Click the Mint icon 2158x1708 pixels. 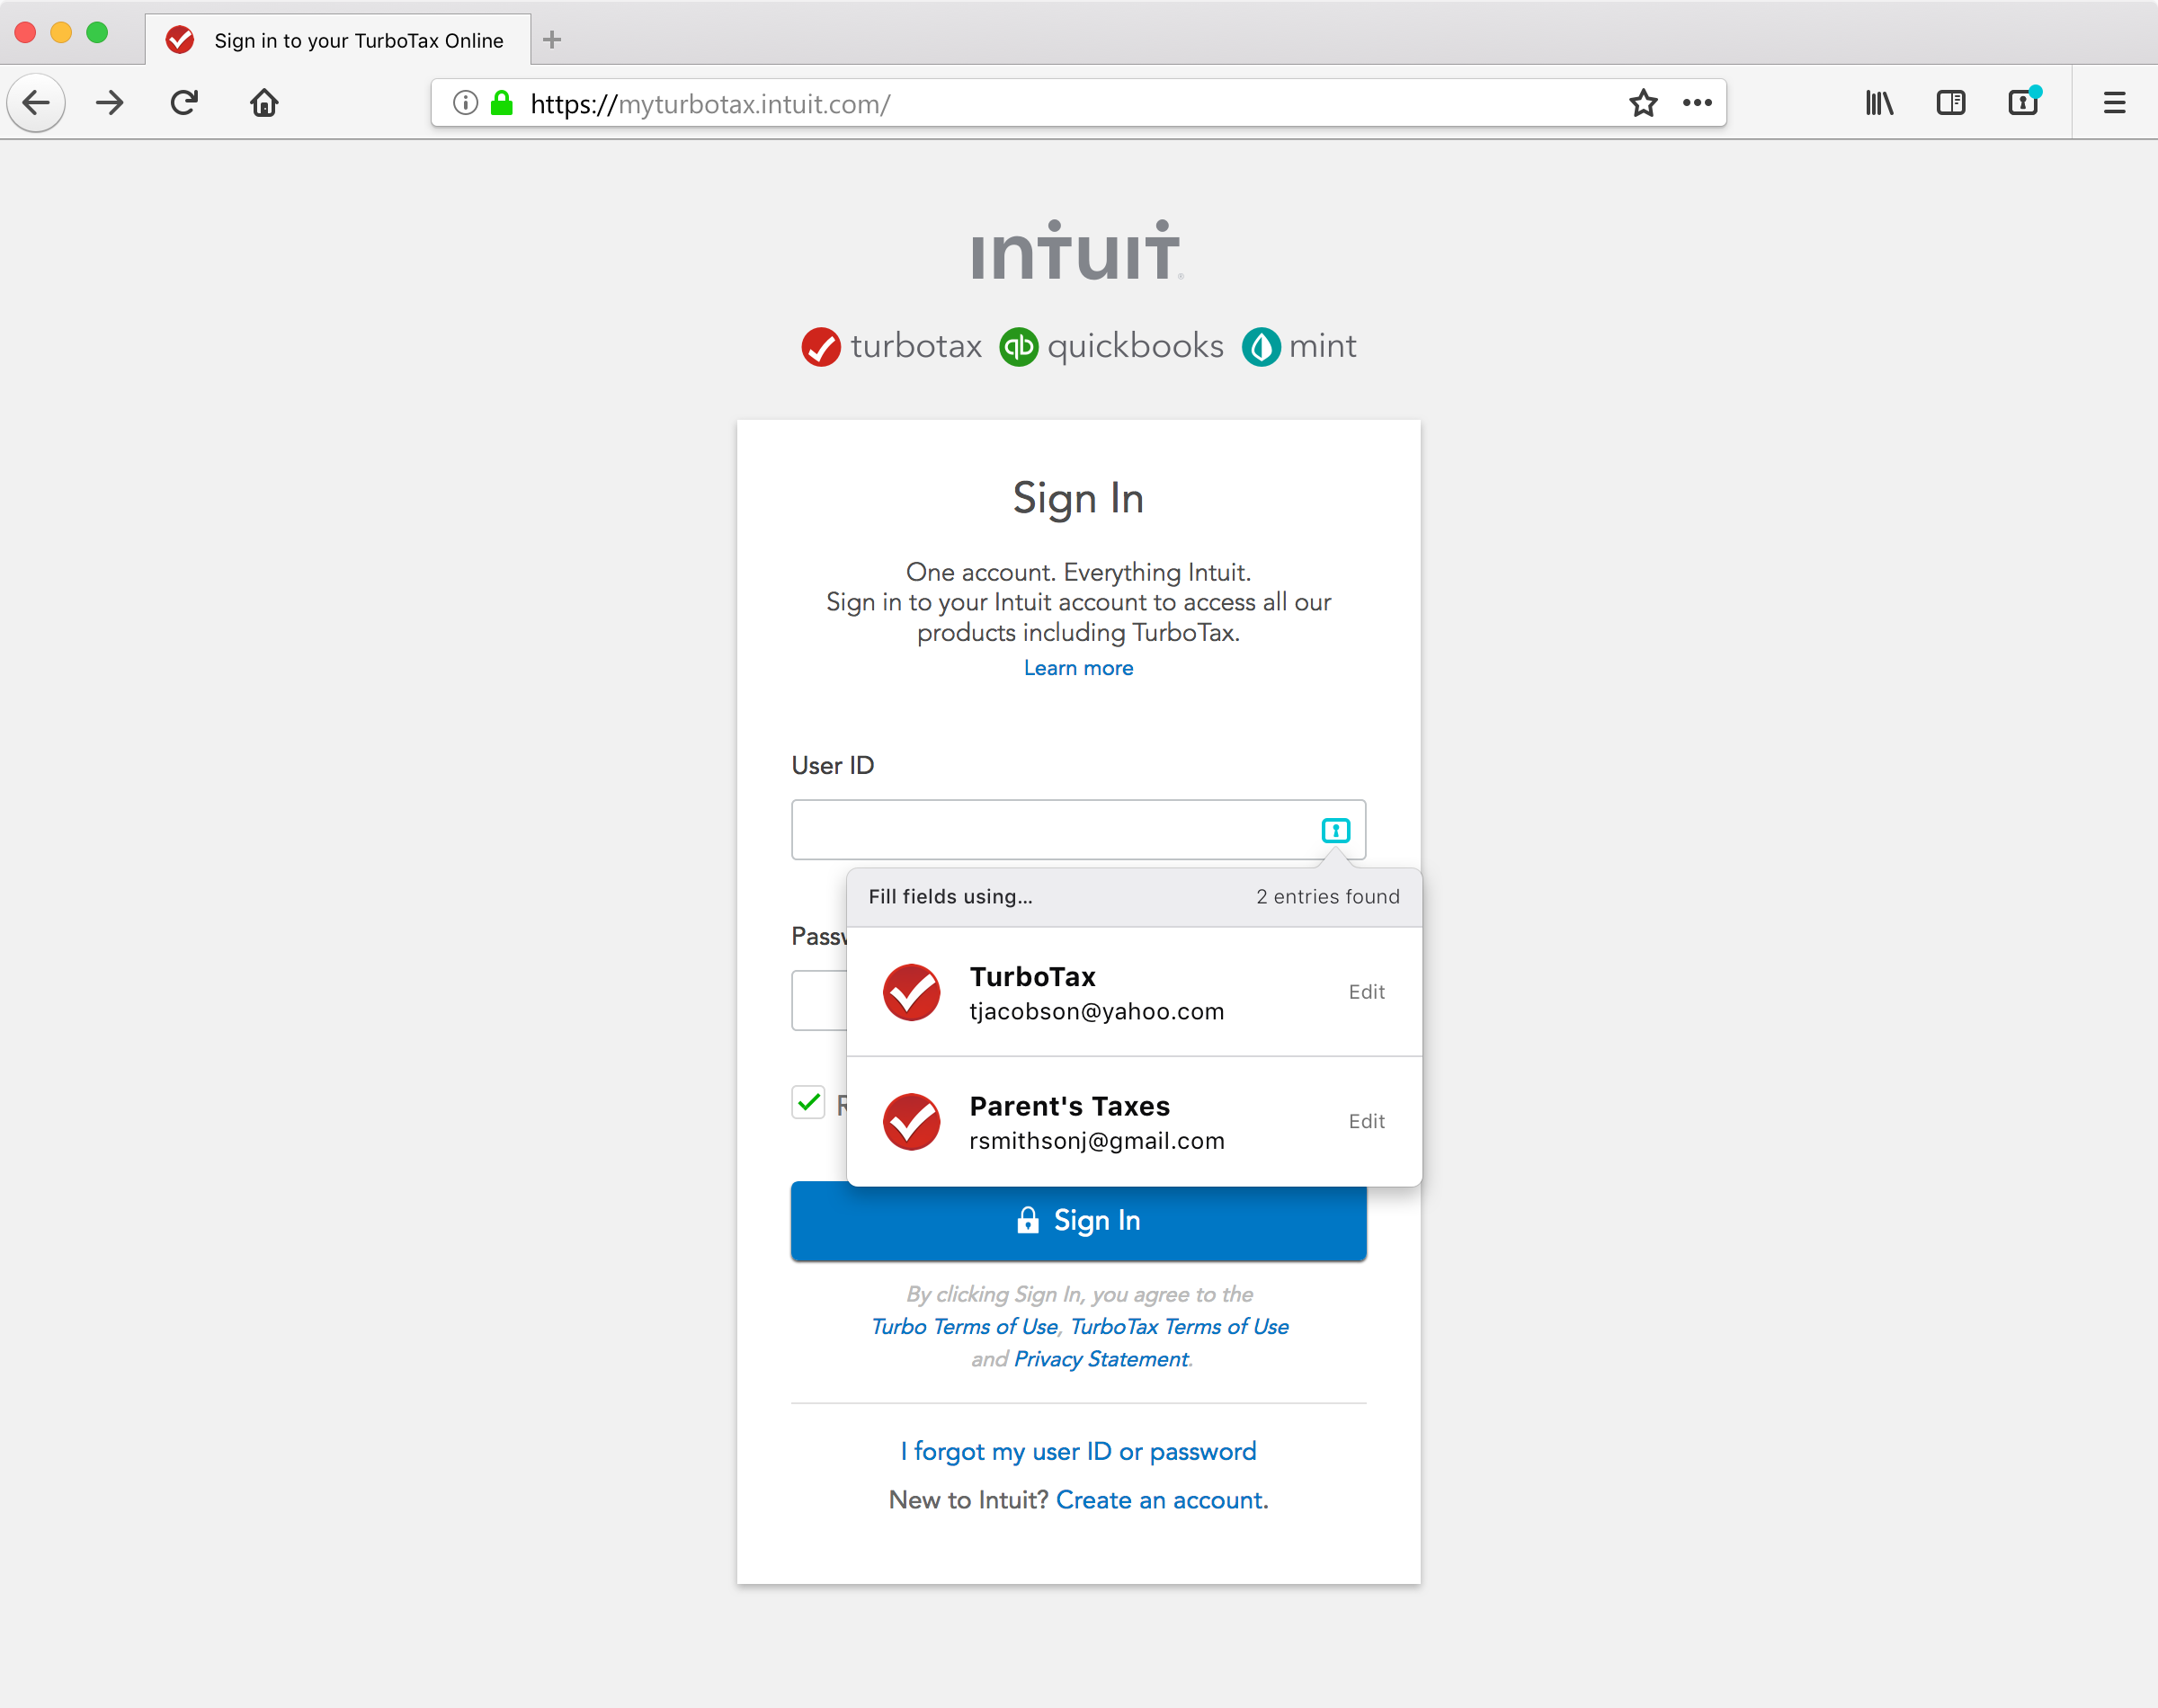tap(1261, 346)
